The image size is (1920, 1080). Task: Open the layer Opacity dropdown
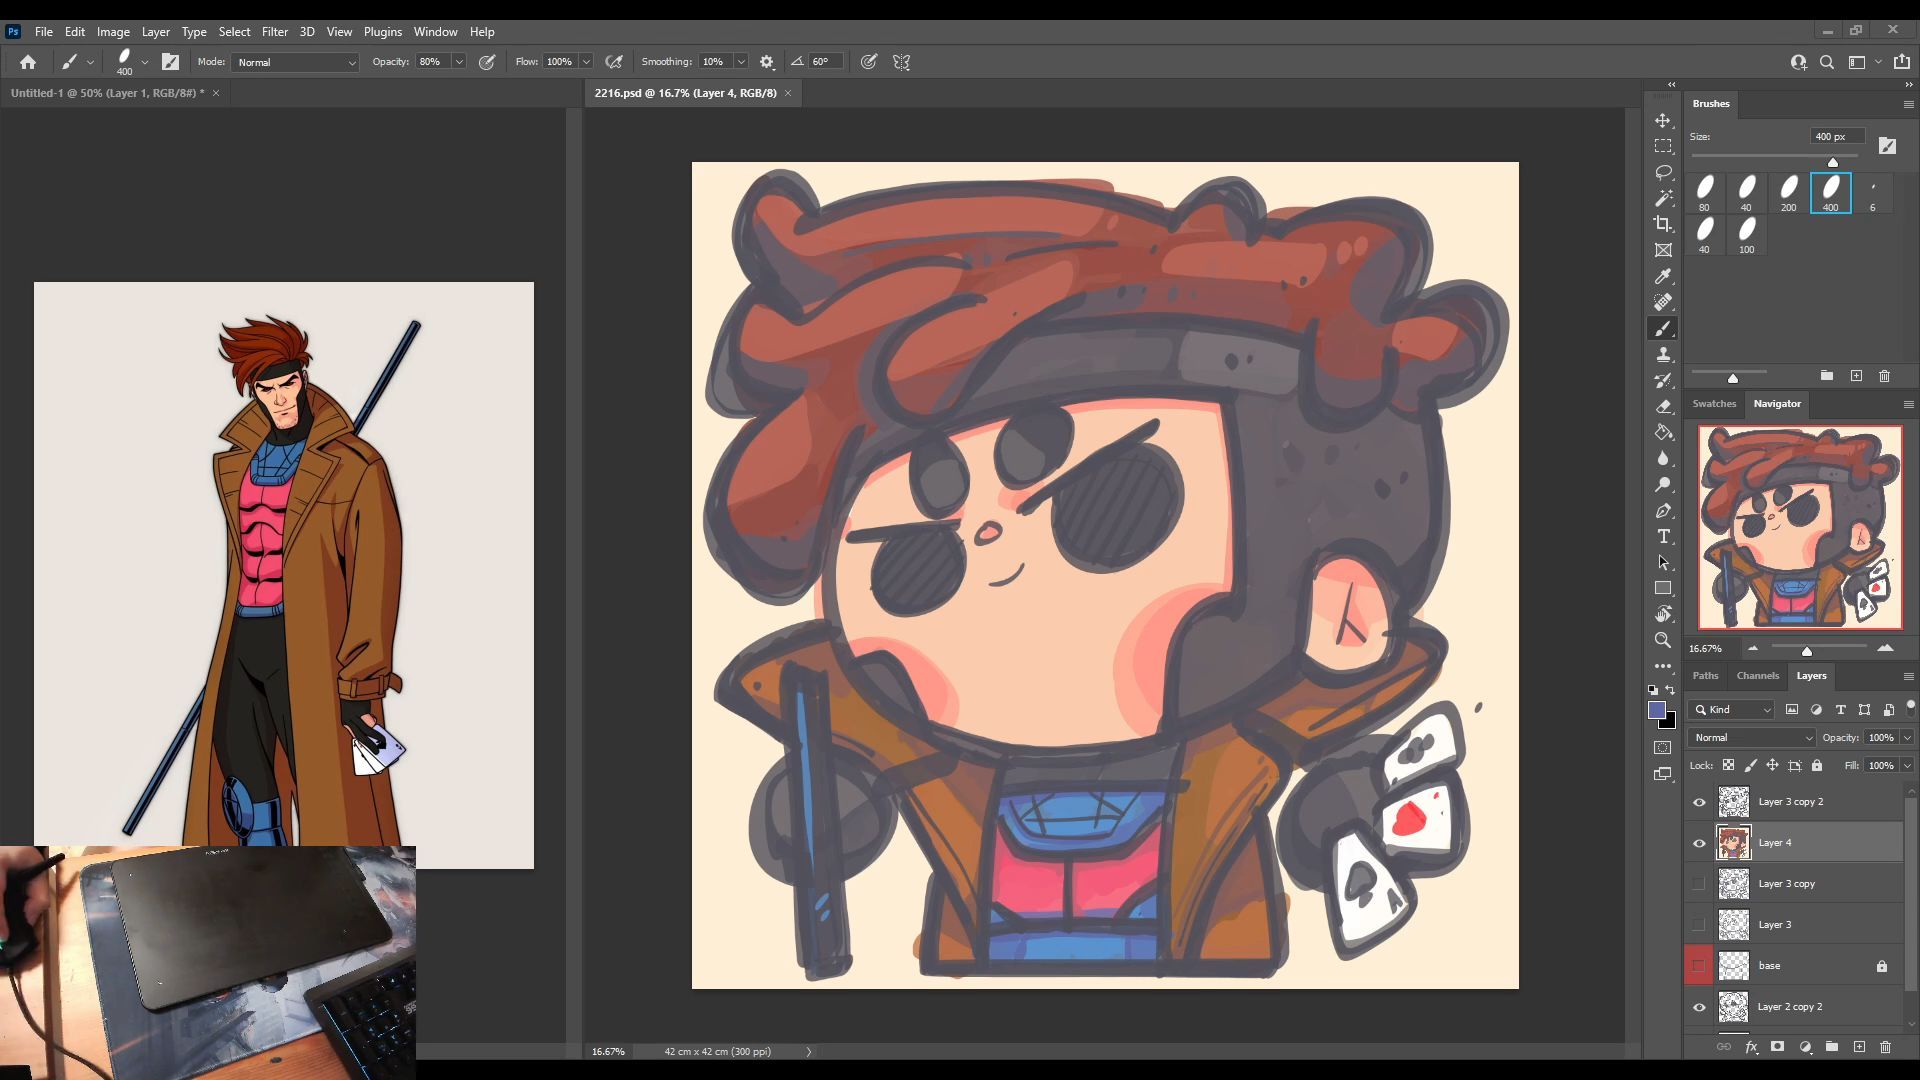coord(1907,738)
